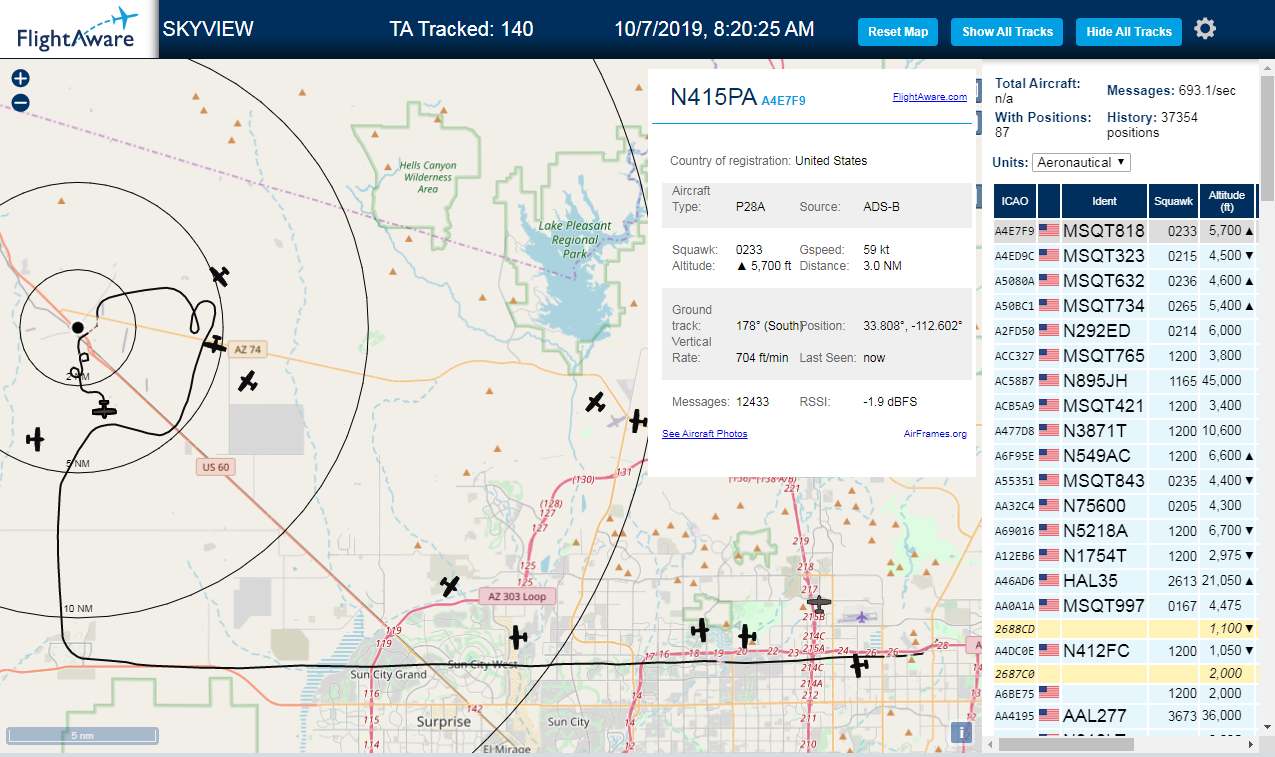Zoom out the map with minus icon
The width and height of the screenshot is (1275, 757).
20,102
